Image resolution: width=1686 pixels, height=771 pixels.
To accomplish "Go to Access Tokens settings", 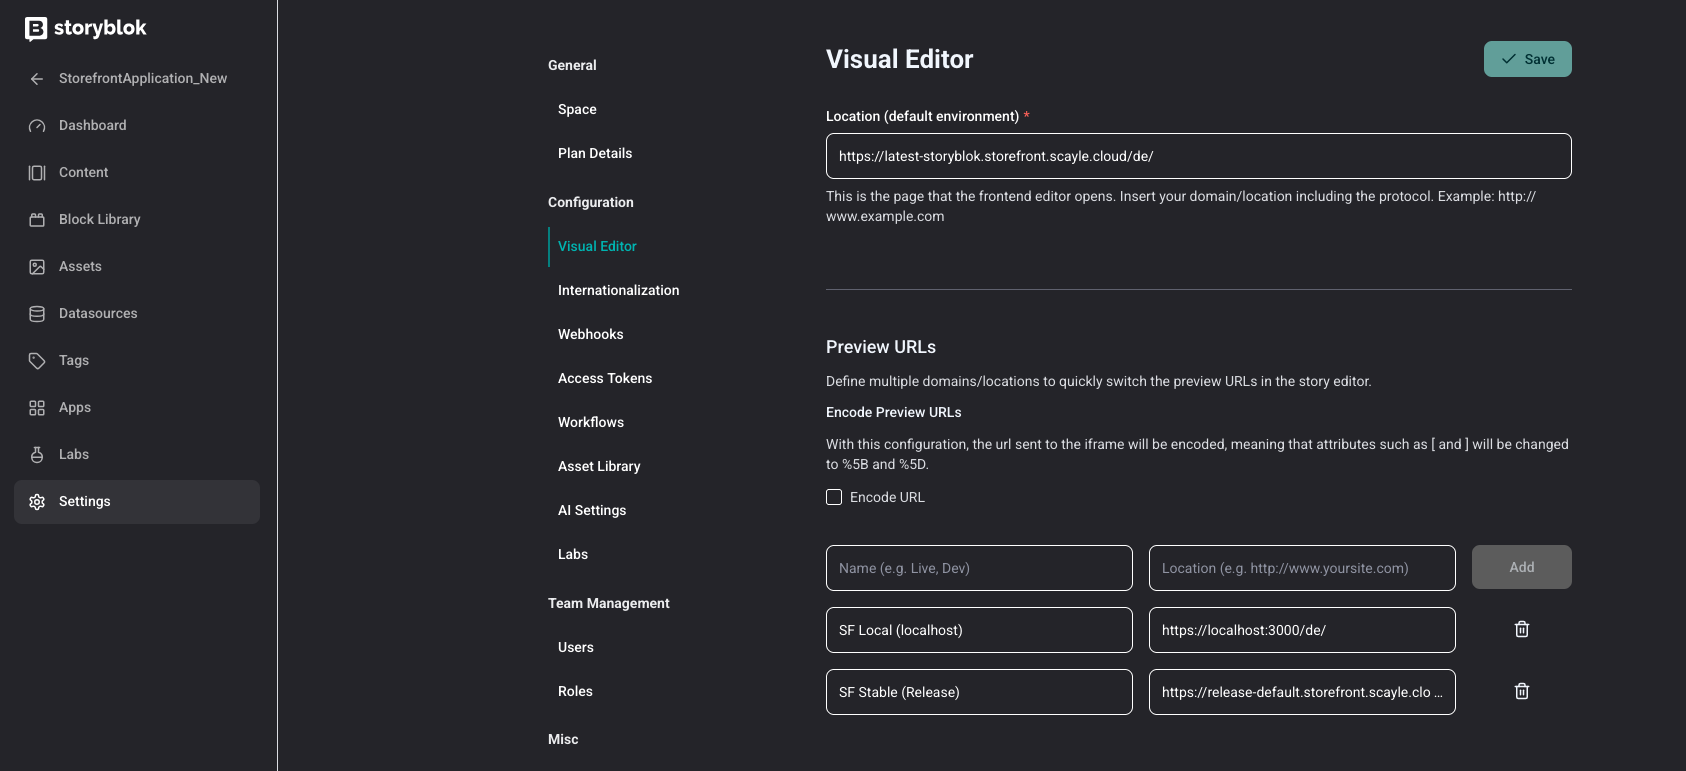I will 604,378.
